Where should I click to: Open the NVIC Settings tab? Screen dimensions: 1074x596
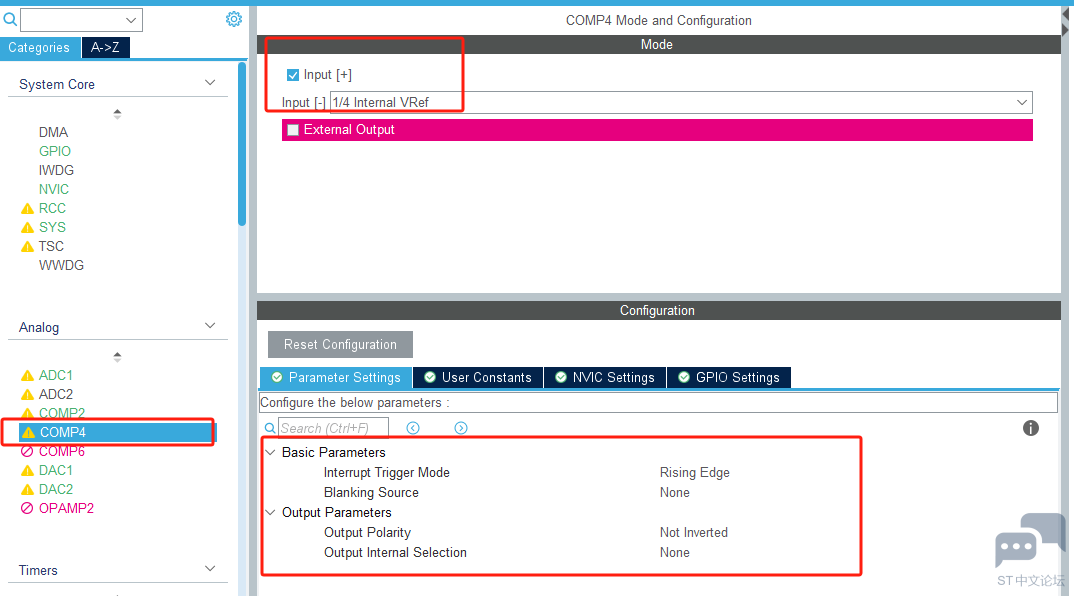605,377
